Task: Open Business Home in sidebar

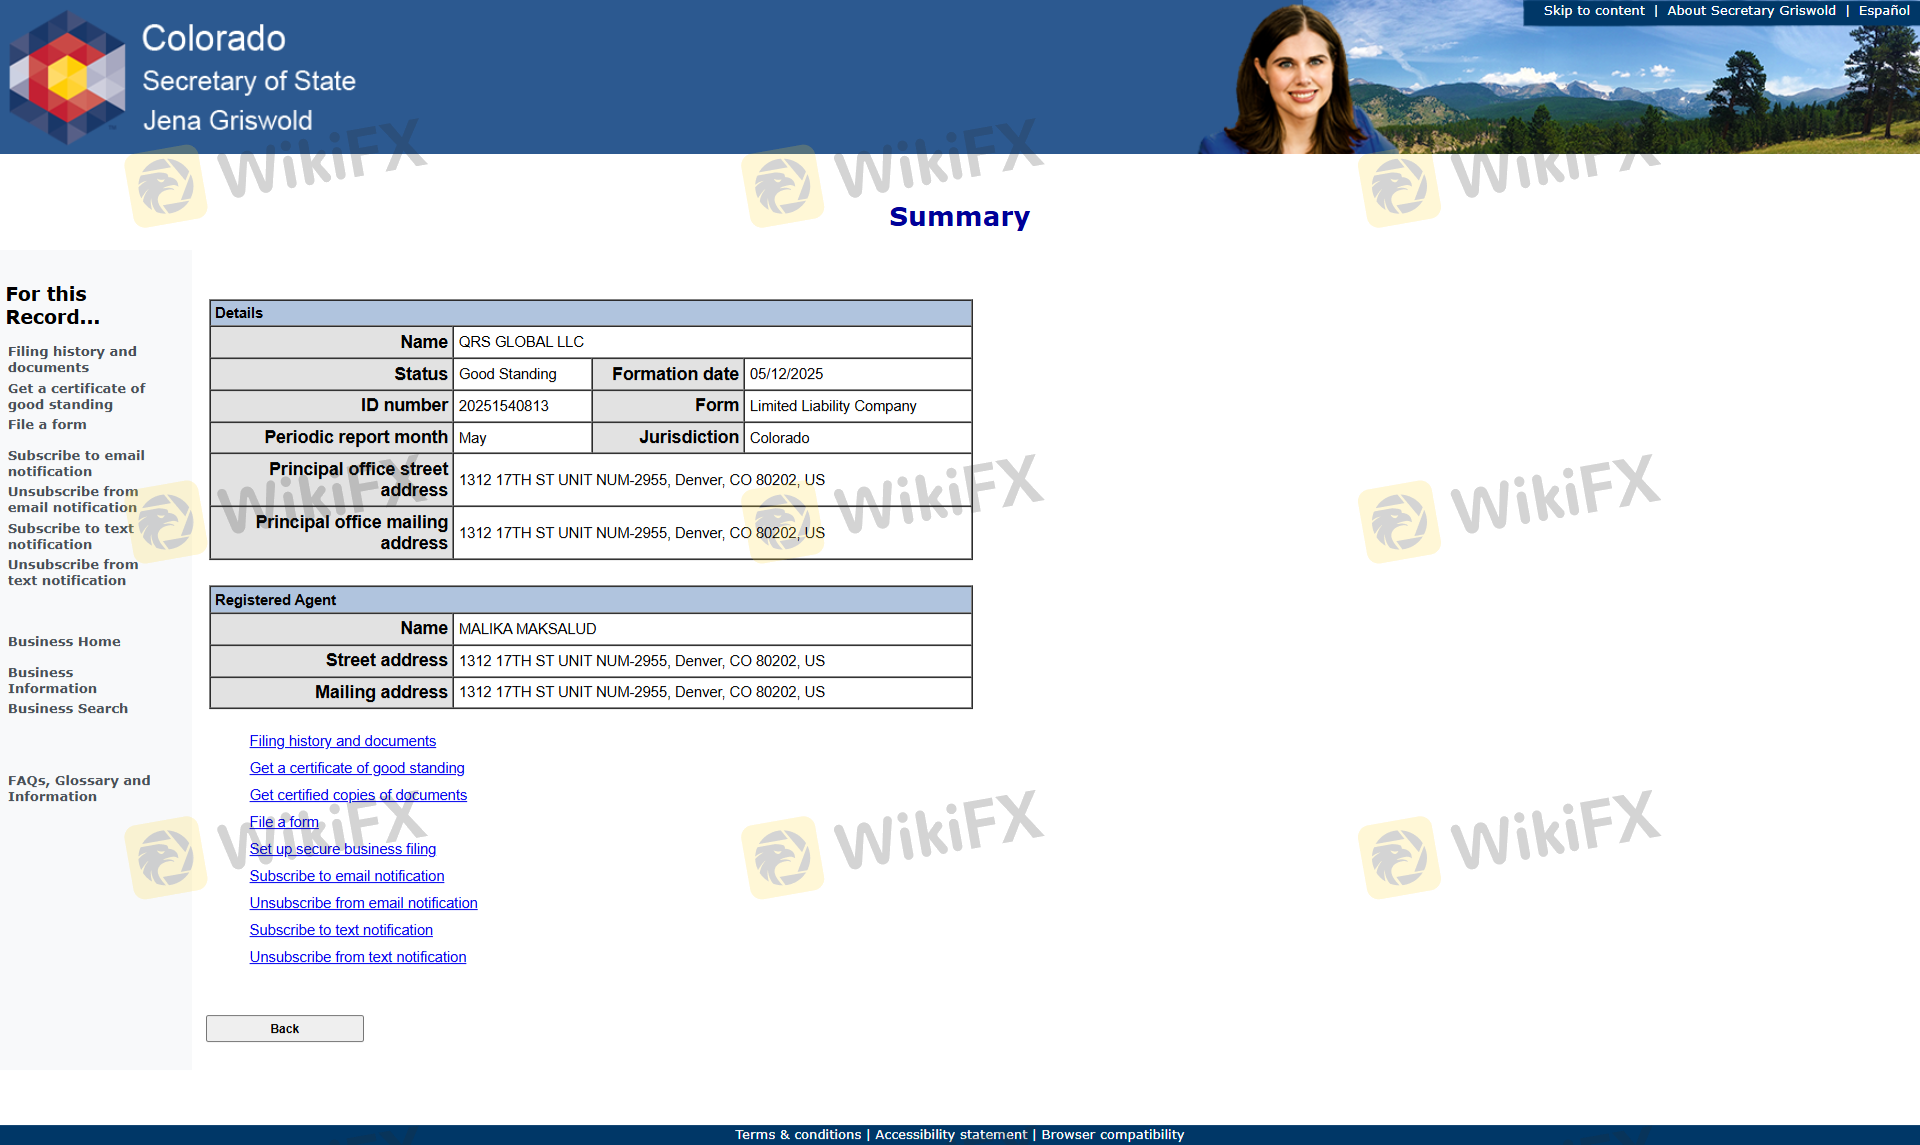Action: pos(64,642)
